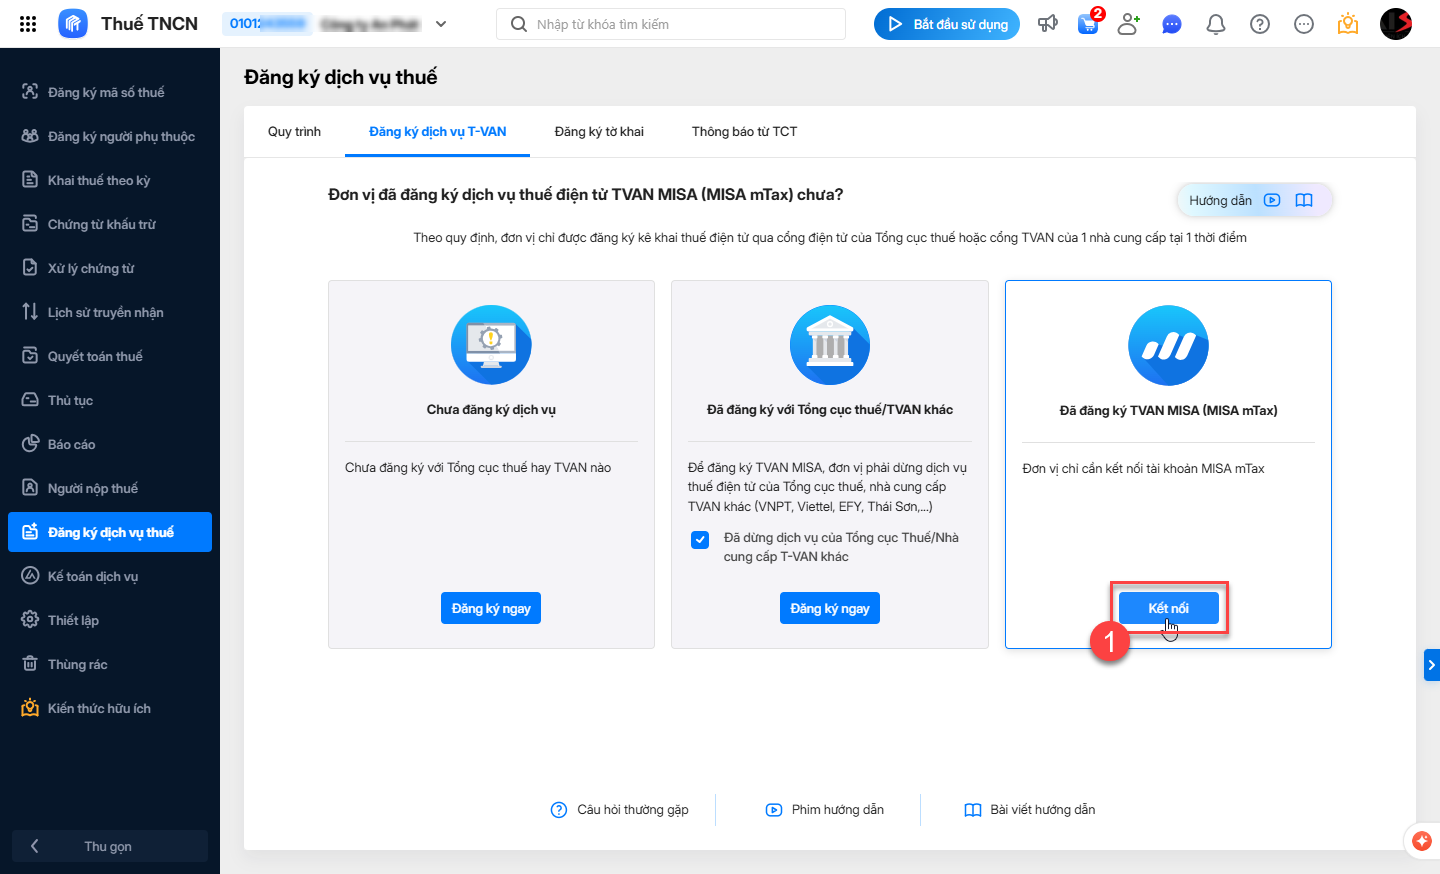Open Thiết lập settings menu
The height and width of the screenshot is (874, 1440).
click(x=110, y=620)
